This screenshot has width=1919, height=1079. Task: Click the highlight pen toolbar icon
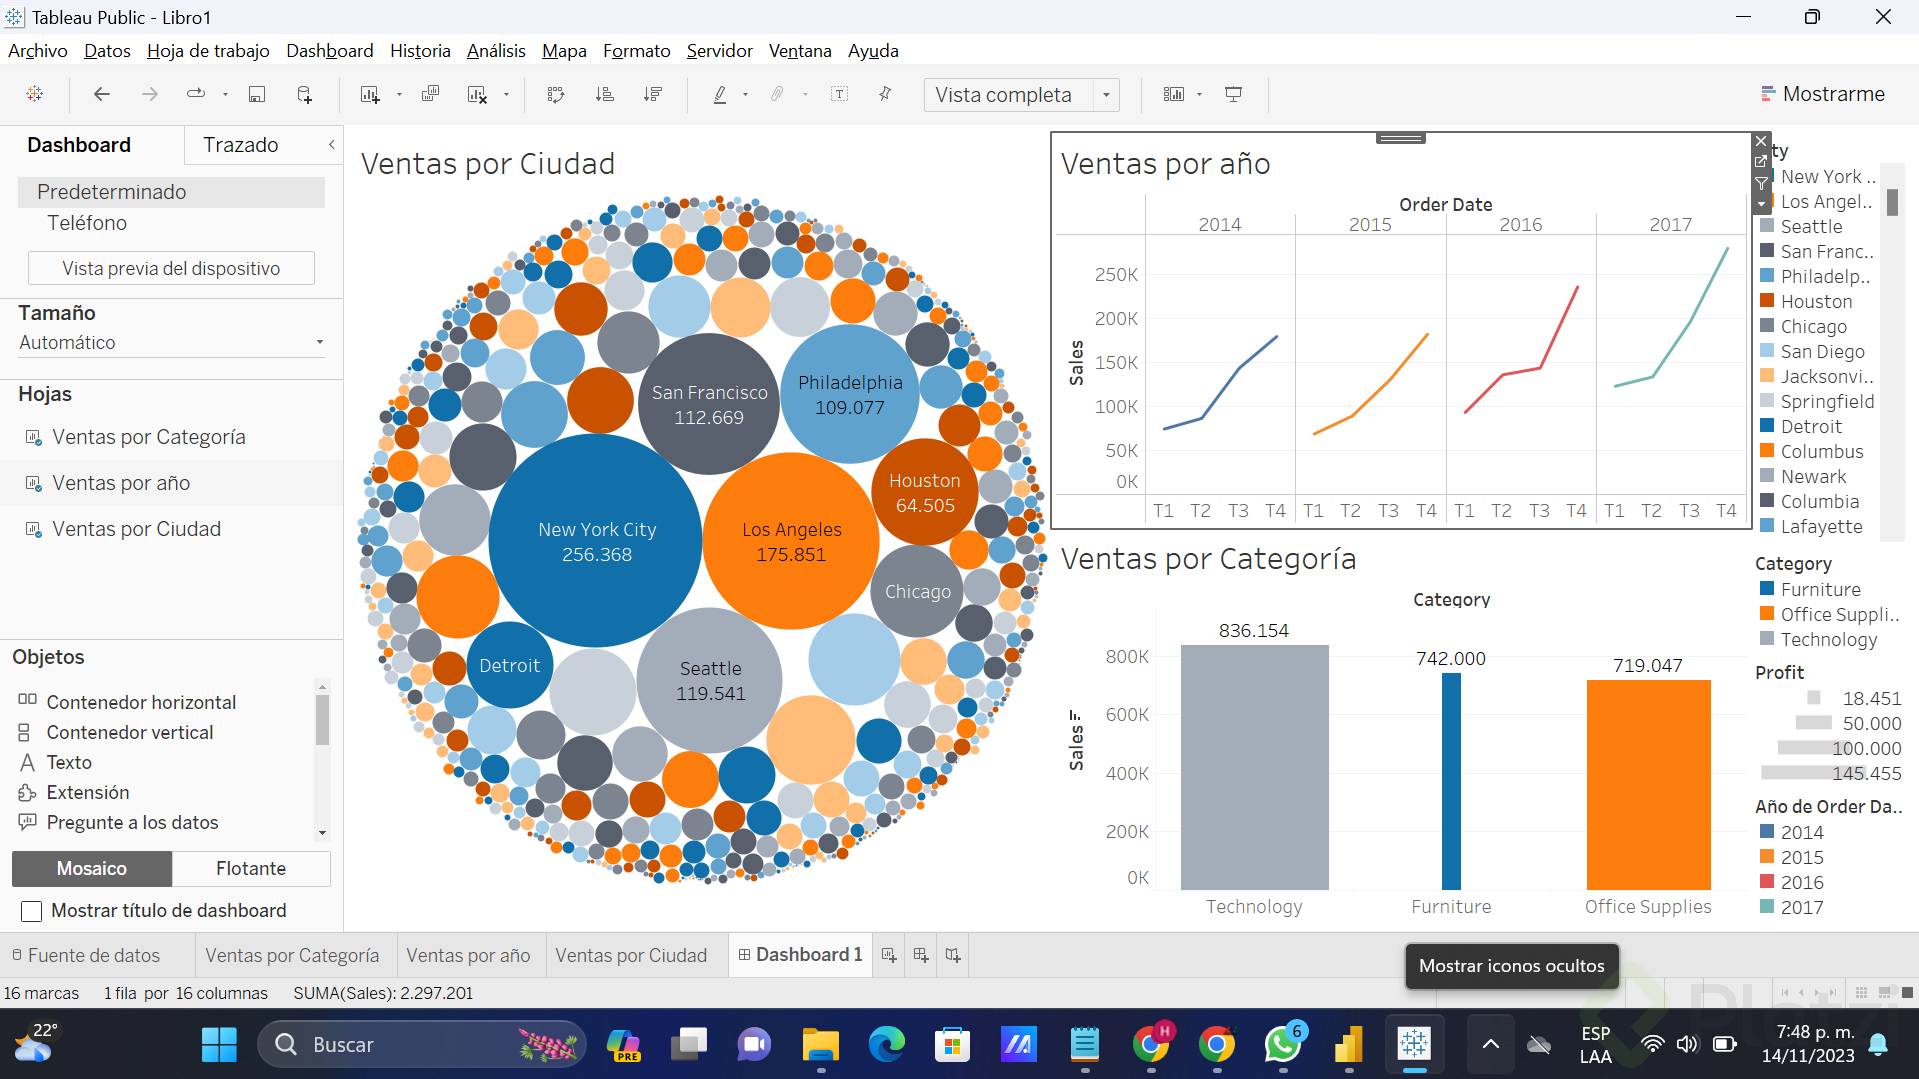point(719,94)
